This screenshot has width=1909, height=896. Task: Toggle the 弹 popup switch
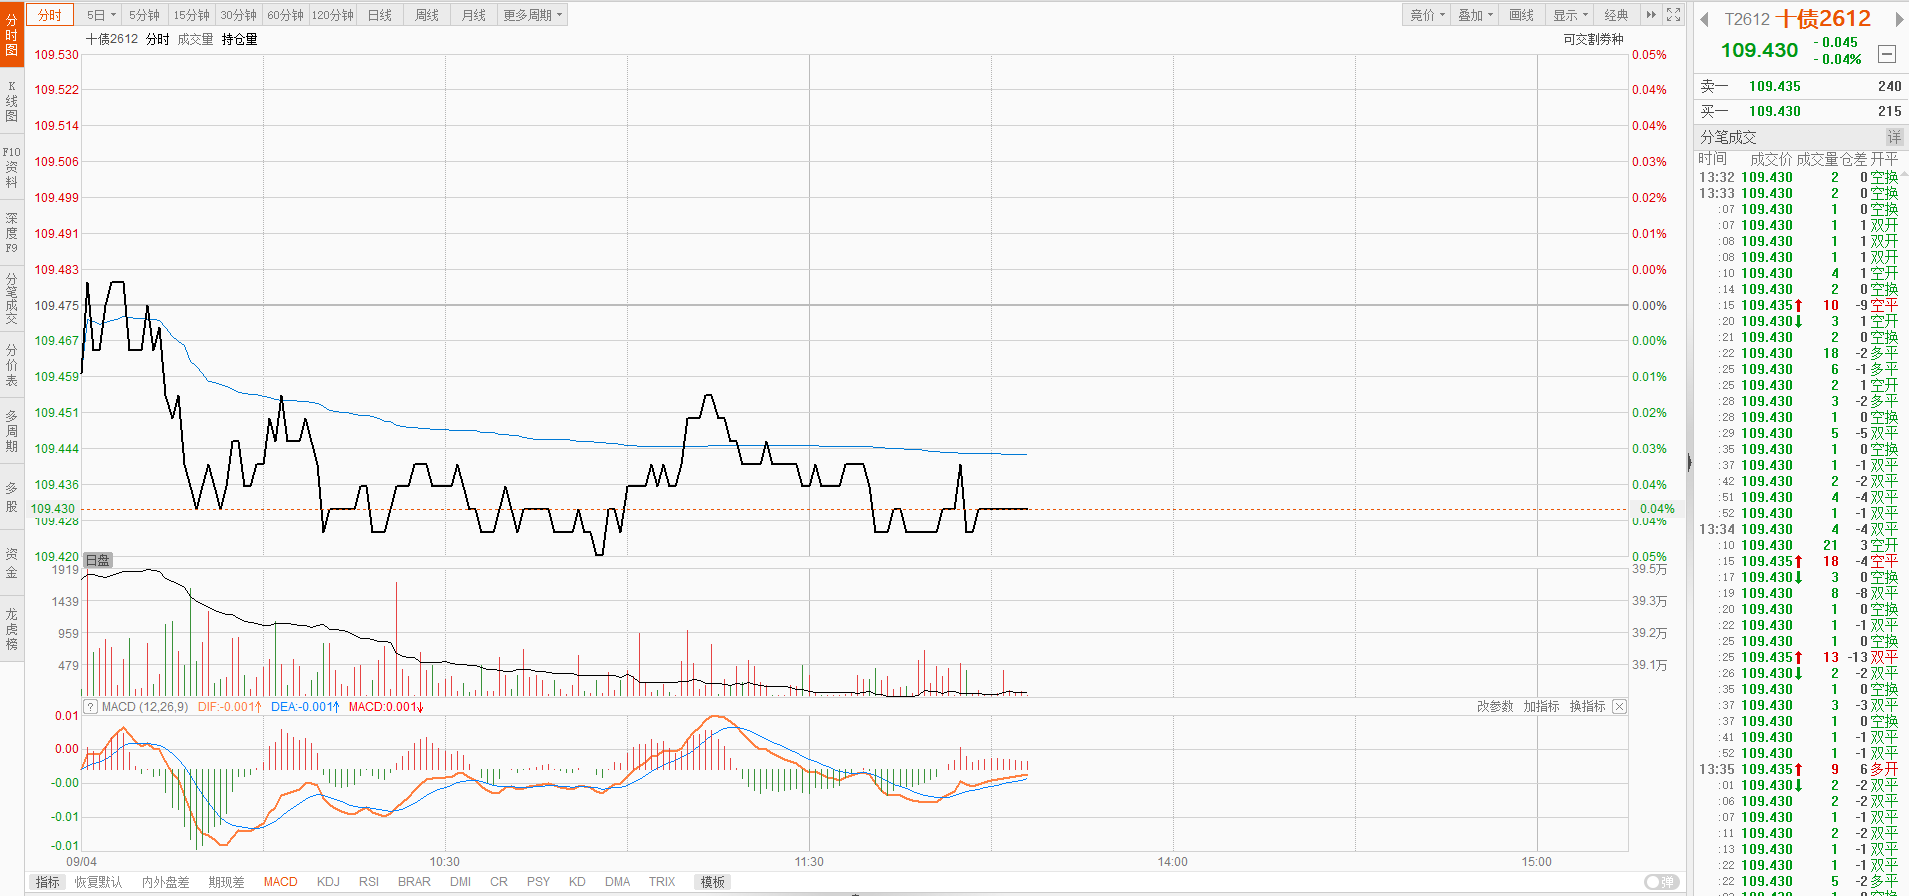click(x=1661, y=882)
